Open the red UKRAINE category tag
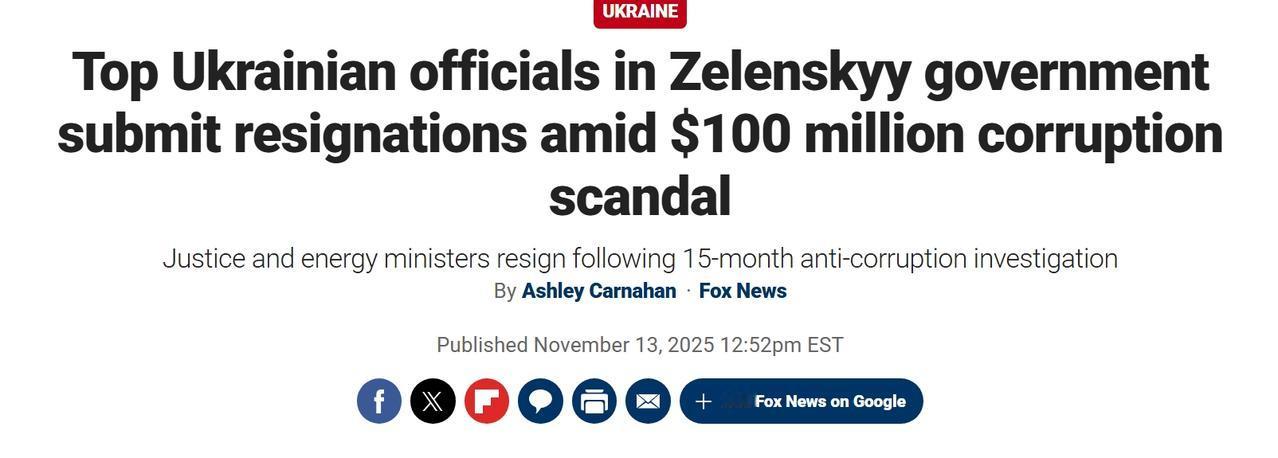 [x=640, y=12]
